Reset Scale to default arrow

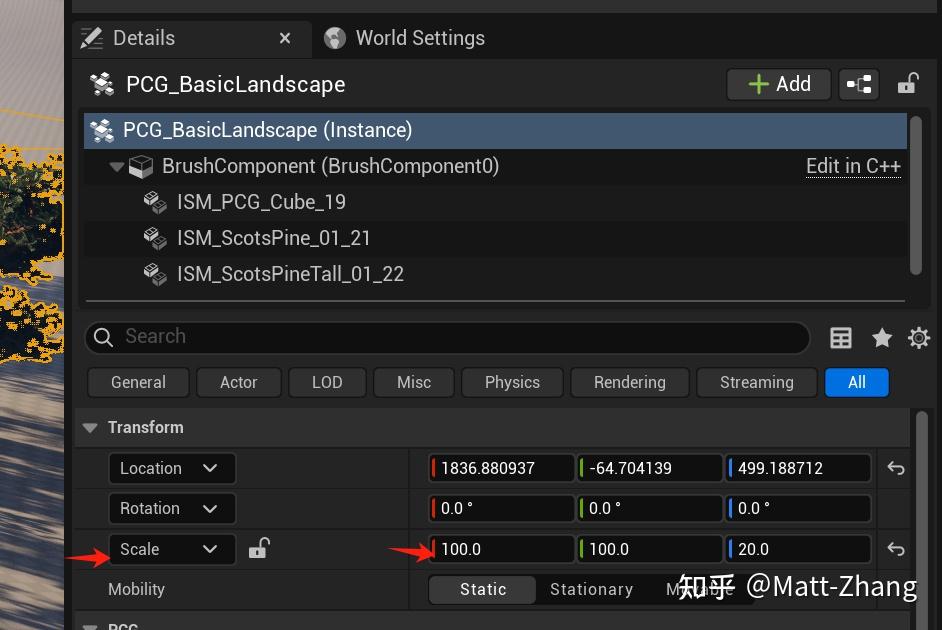(x=896, y=549)
